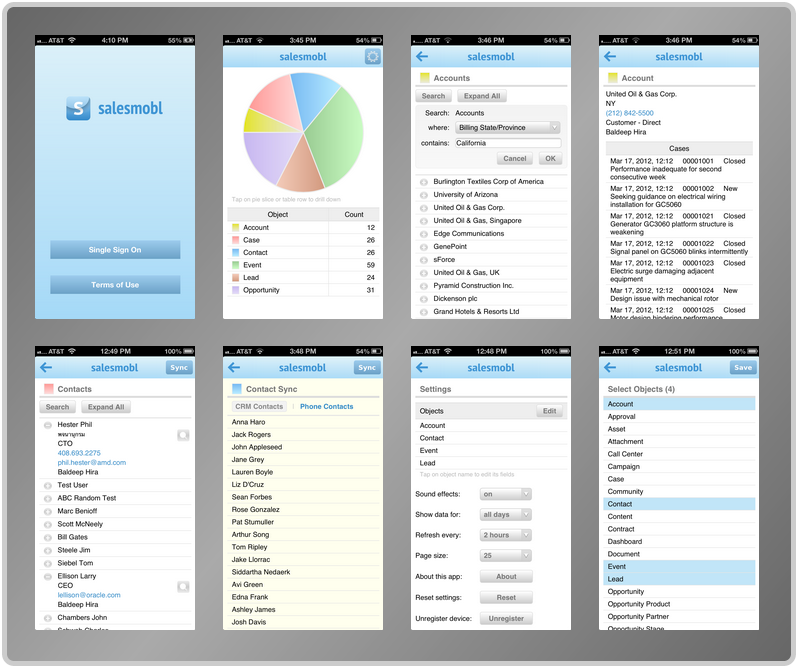Toggle Contact in Select Objects list
The width and height of the screenshot is (800, 666).
click(679, 504)
